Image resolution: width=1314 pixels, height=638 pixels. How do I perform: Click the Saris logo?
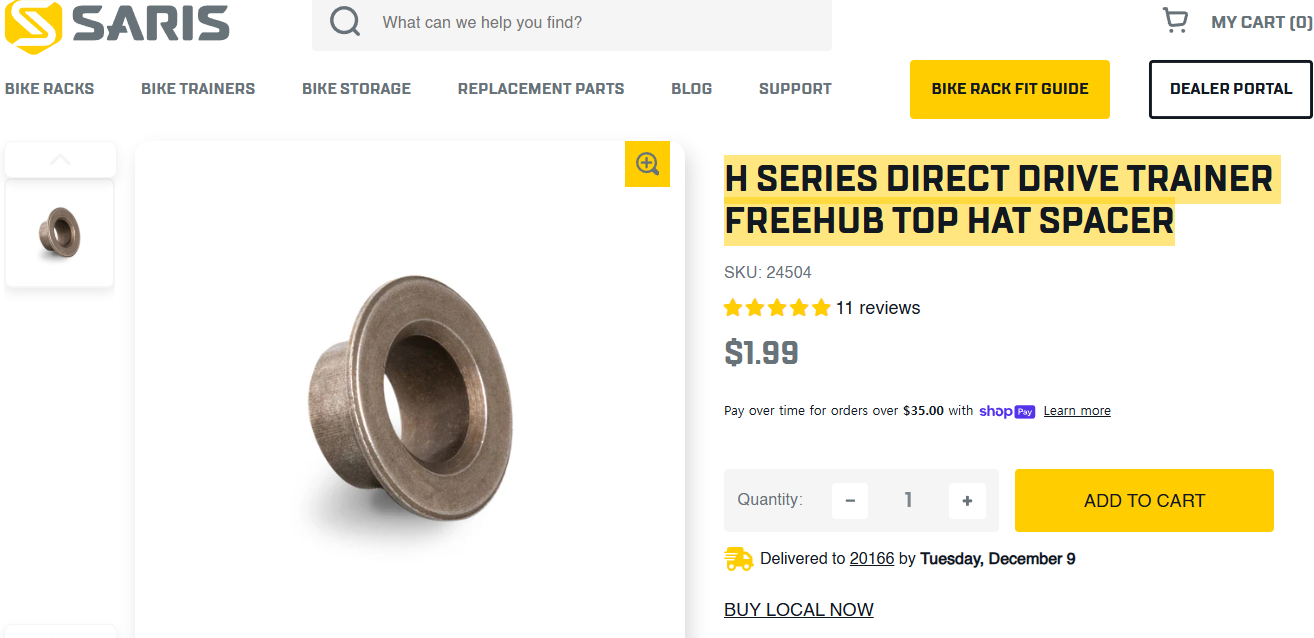click(117, 24)
